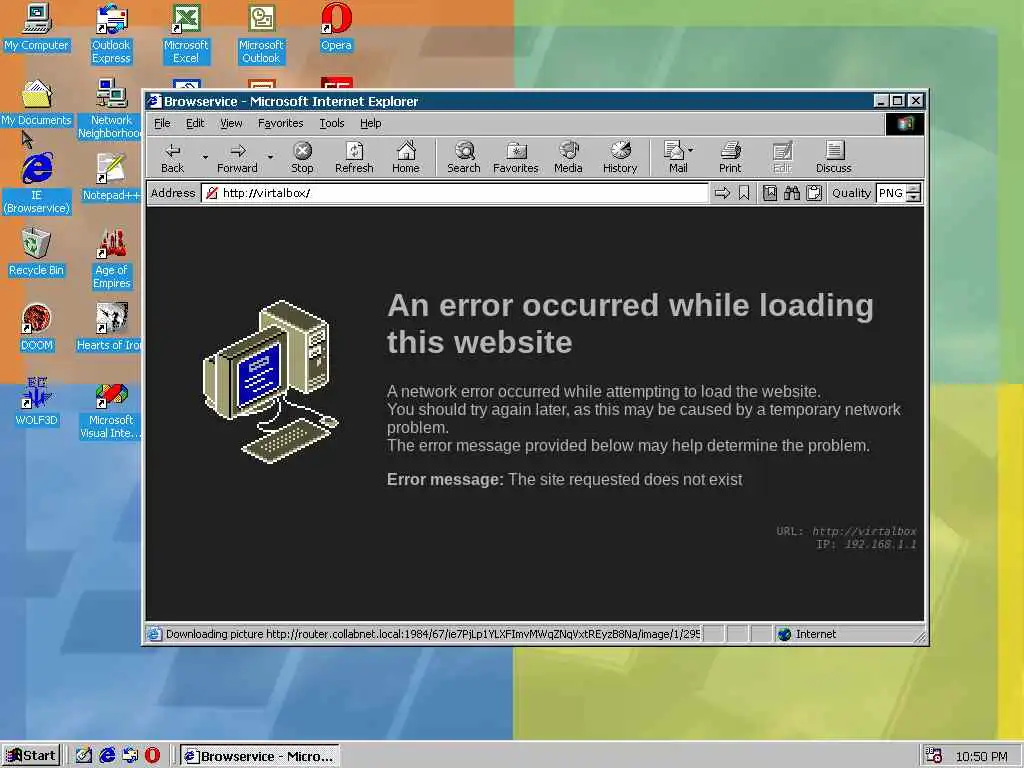Select the Recycle Bin desktop icon
This screenshot has height=768, width=1024.
click(37, 253)
